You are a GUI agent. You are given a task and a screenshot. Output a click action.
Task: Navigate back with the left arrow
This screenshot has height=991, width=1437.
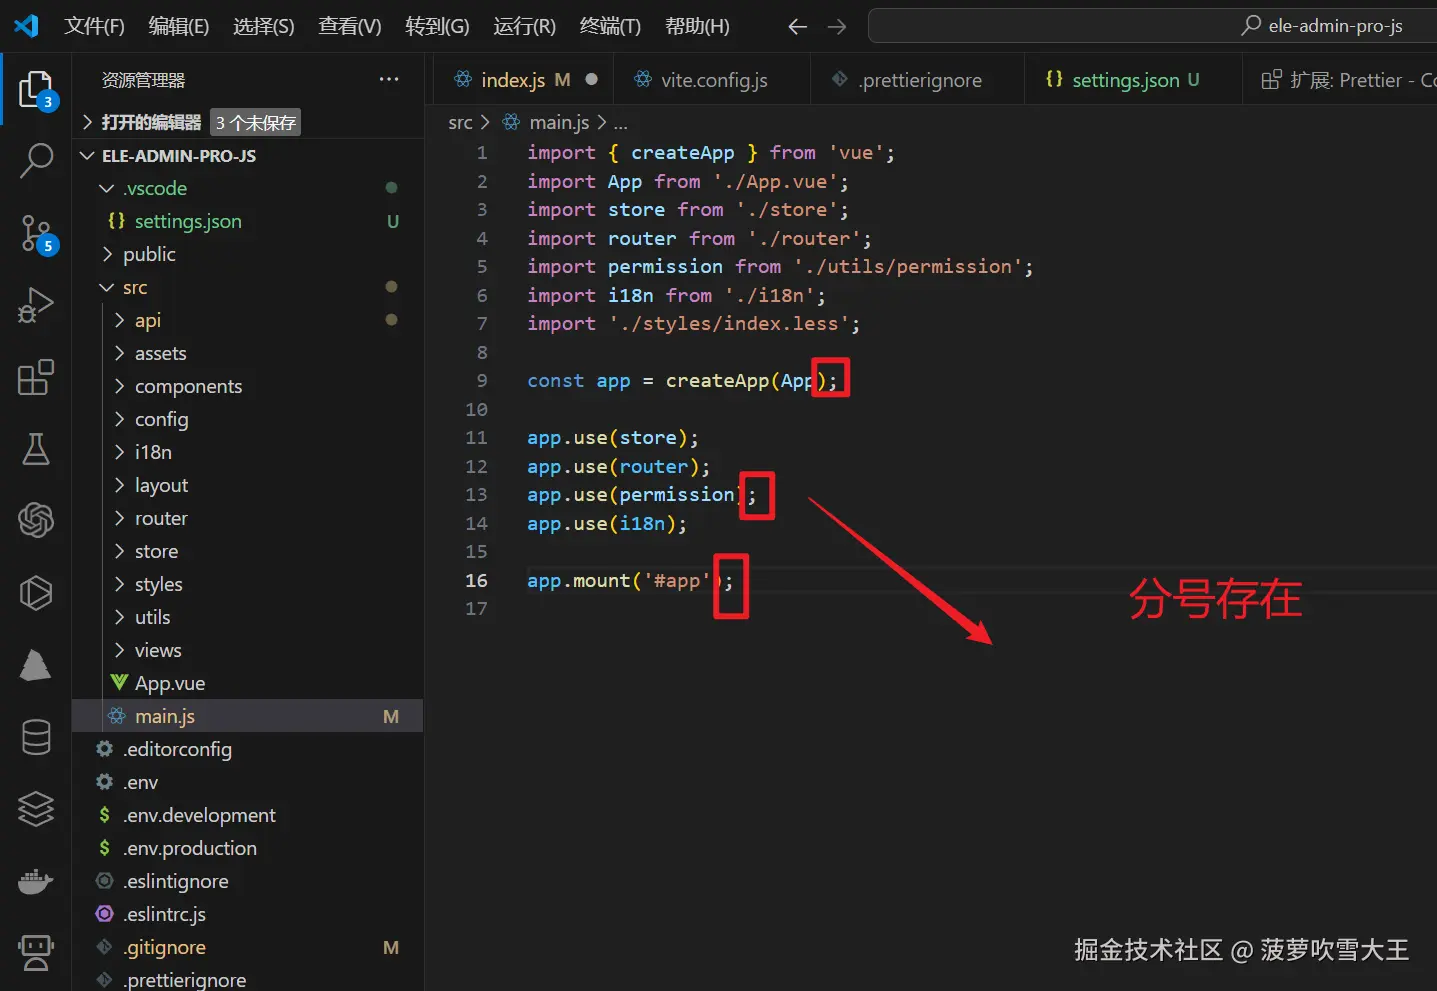(797, 27)
